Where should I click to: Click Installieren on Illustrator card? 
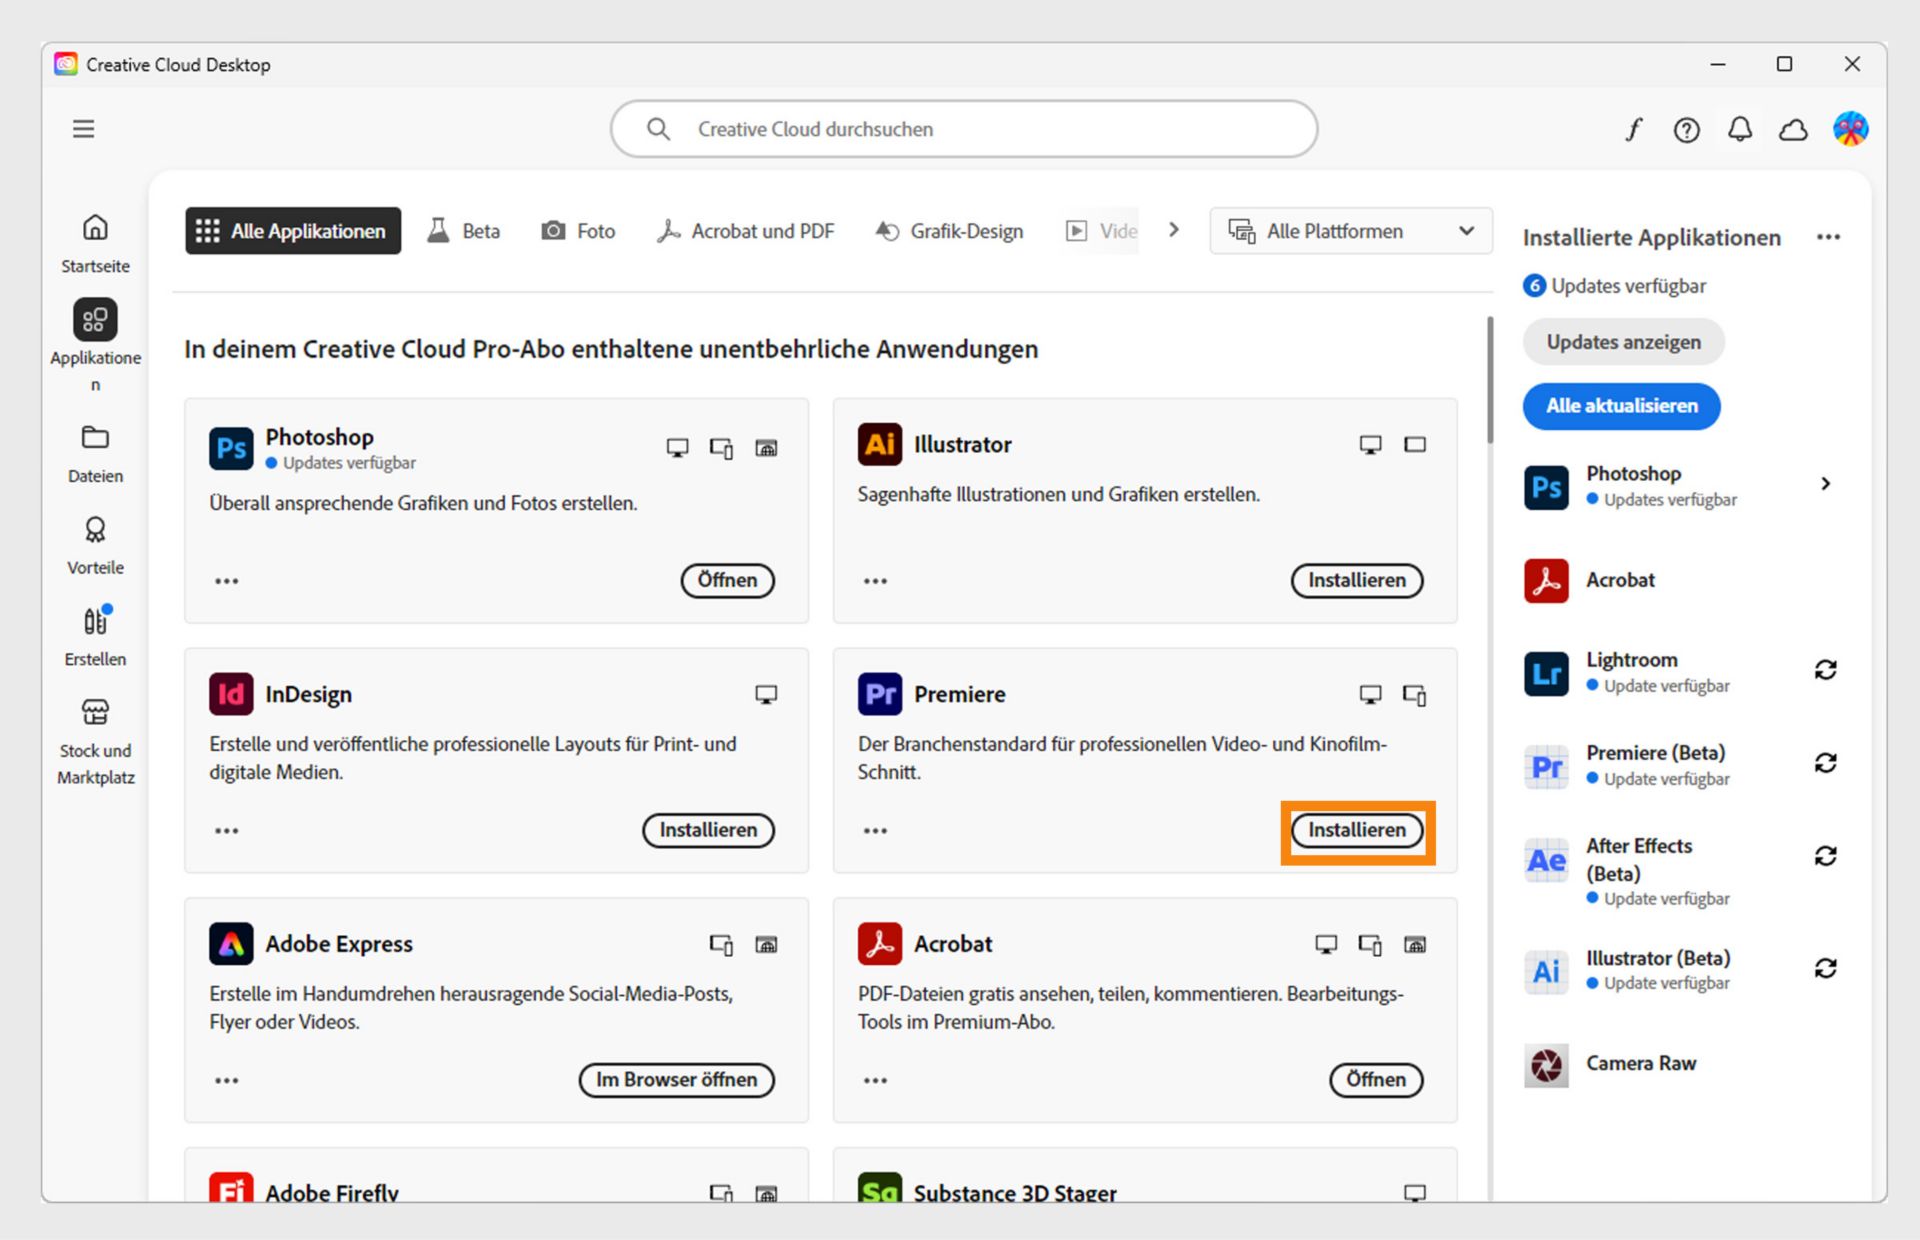point(1357,580)
